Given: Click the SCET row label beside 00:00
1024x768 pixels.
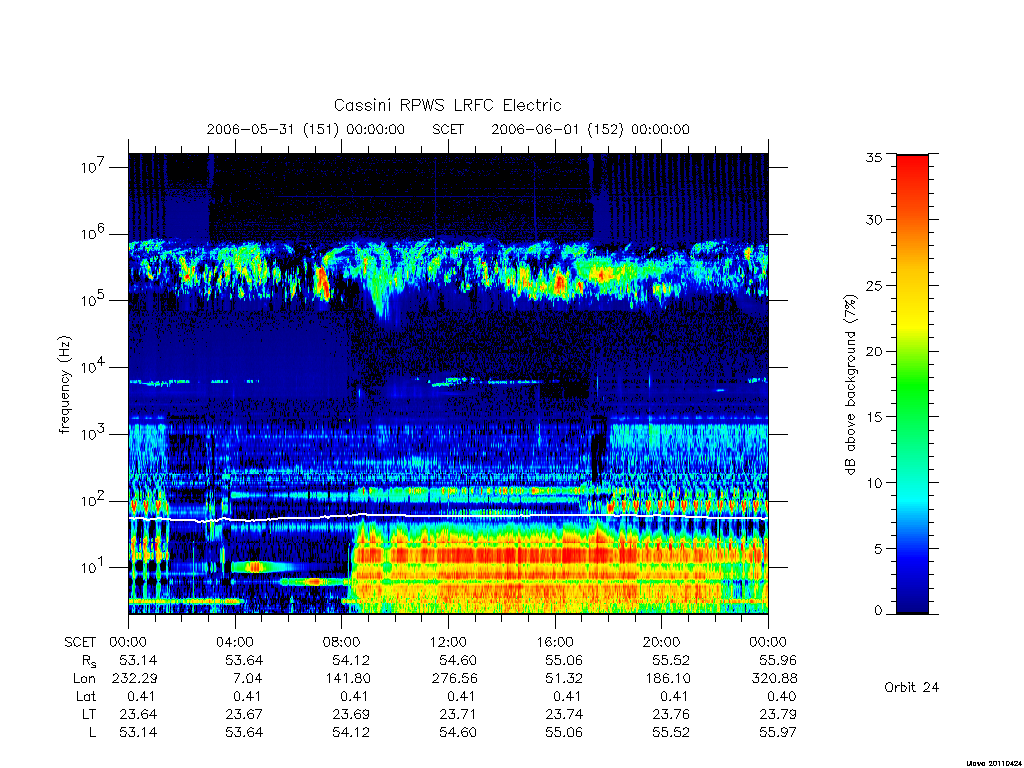Looking at the screenshot, I should tap(80, 642).
